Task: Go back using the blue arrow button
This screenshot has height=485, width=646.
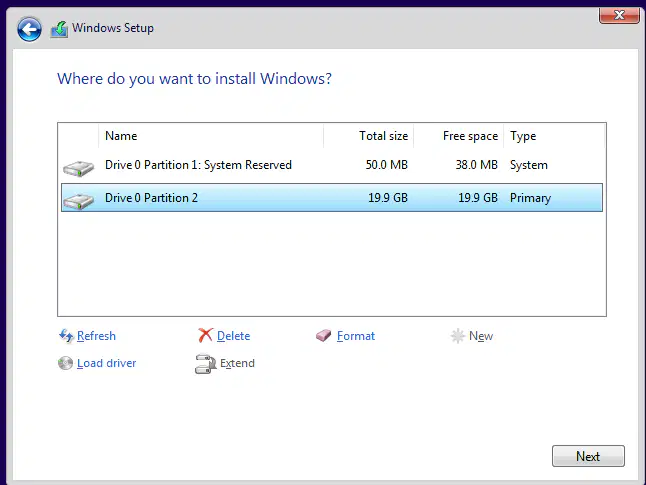Action: coord(29,29)
